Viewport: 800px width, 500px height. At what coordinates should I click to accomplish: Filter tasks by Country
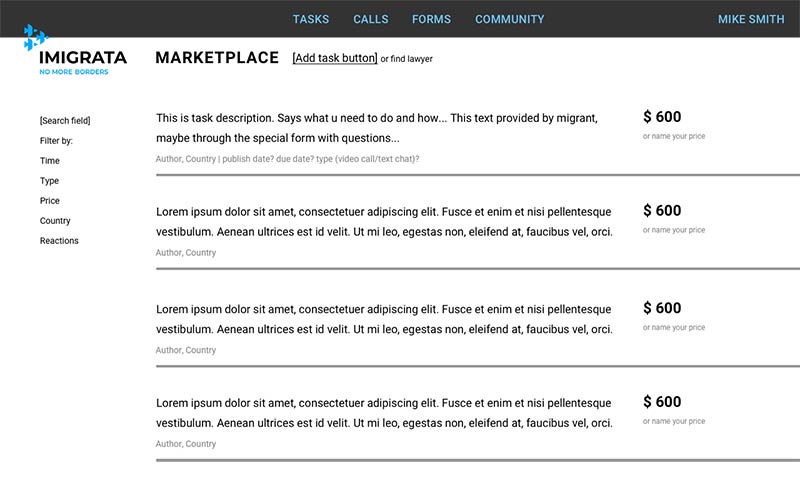[x=55, y=221]
